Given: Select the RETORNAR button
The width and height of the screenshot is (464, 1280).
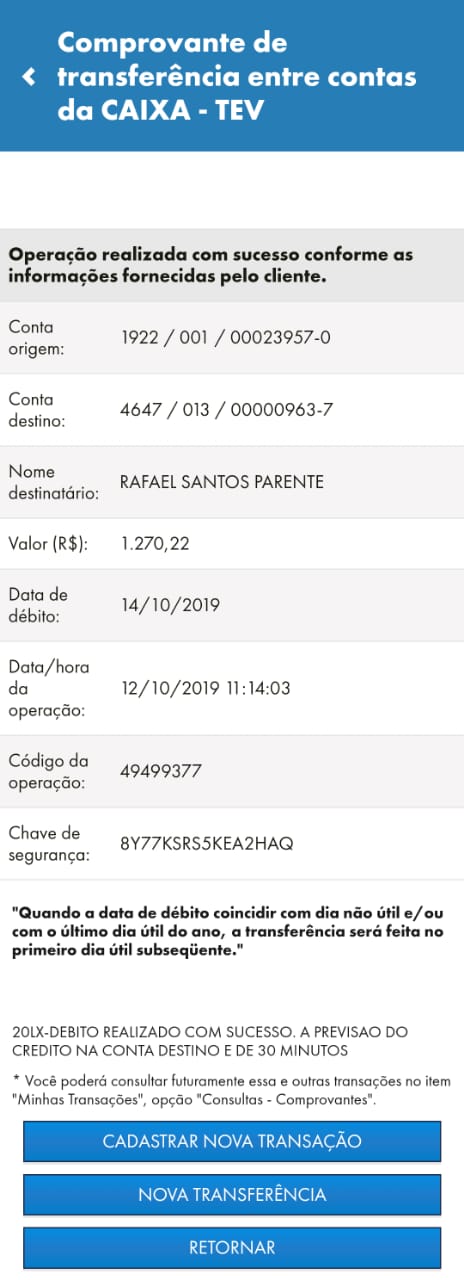Looking at the screenshot, I should point(232,1247).
